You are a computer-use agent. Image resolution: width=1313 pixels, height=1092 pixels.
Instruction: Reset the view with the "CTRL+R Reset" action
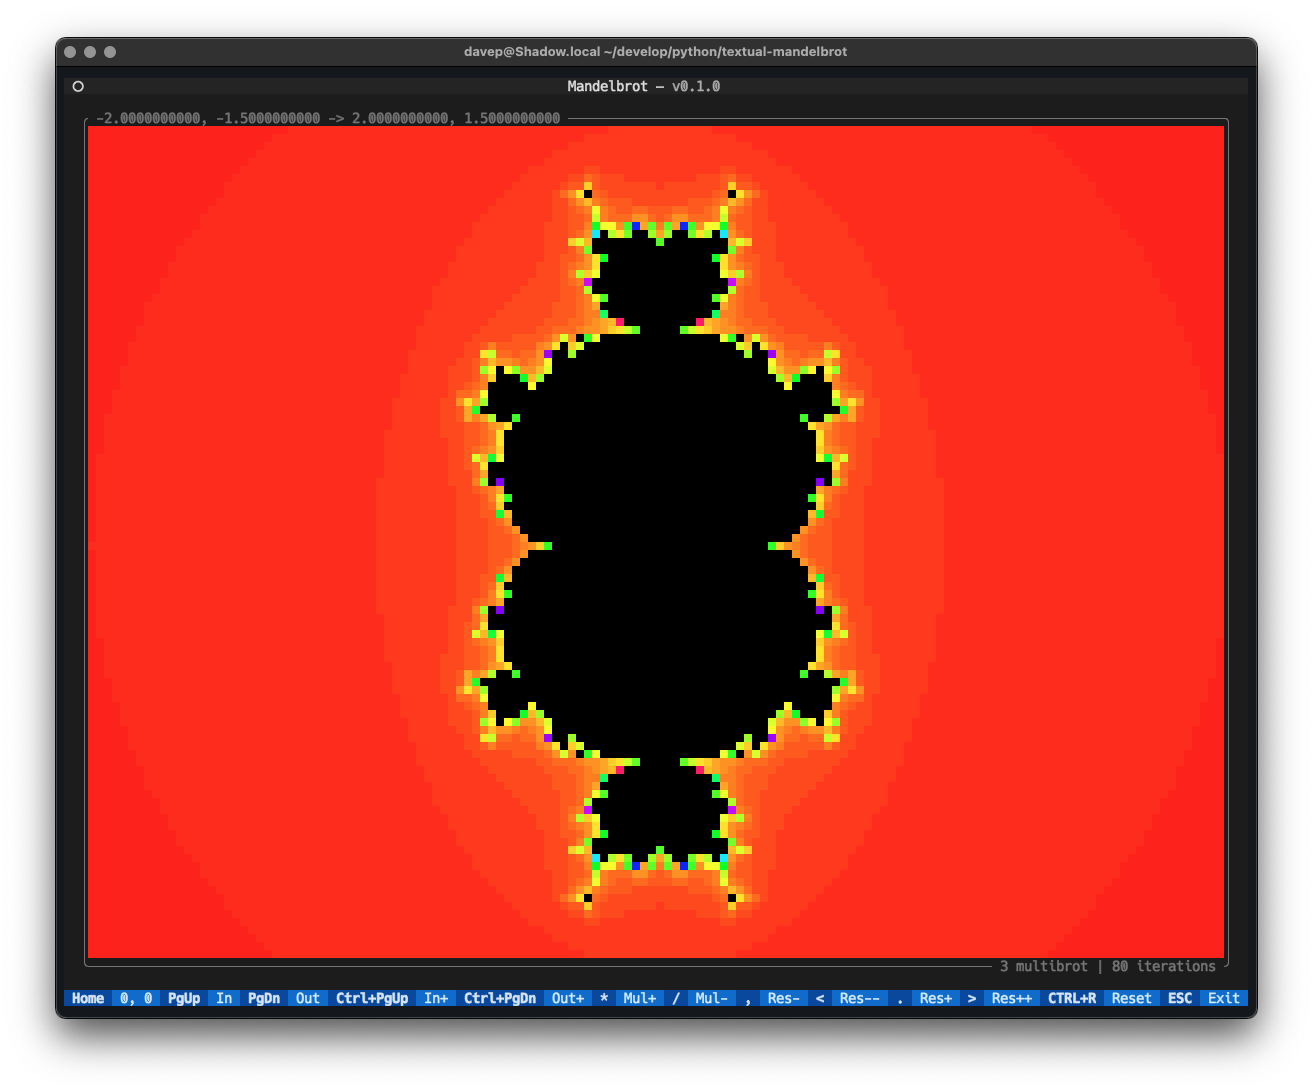click(x=1100, y=998)
